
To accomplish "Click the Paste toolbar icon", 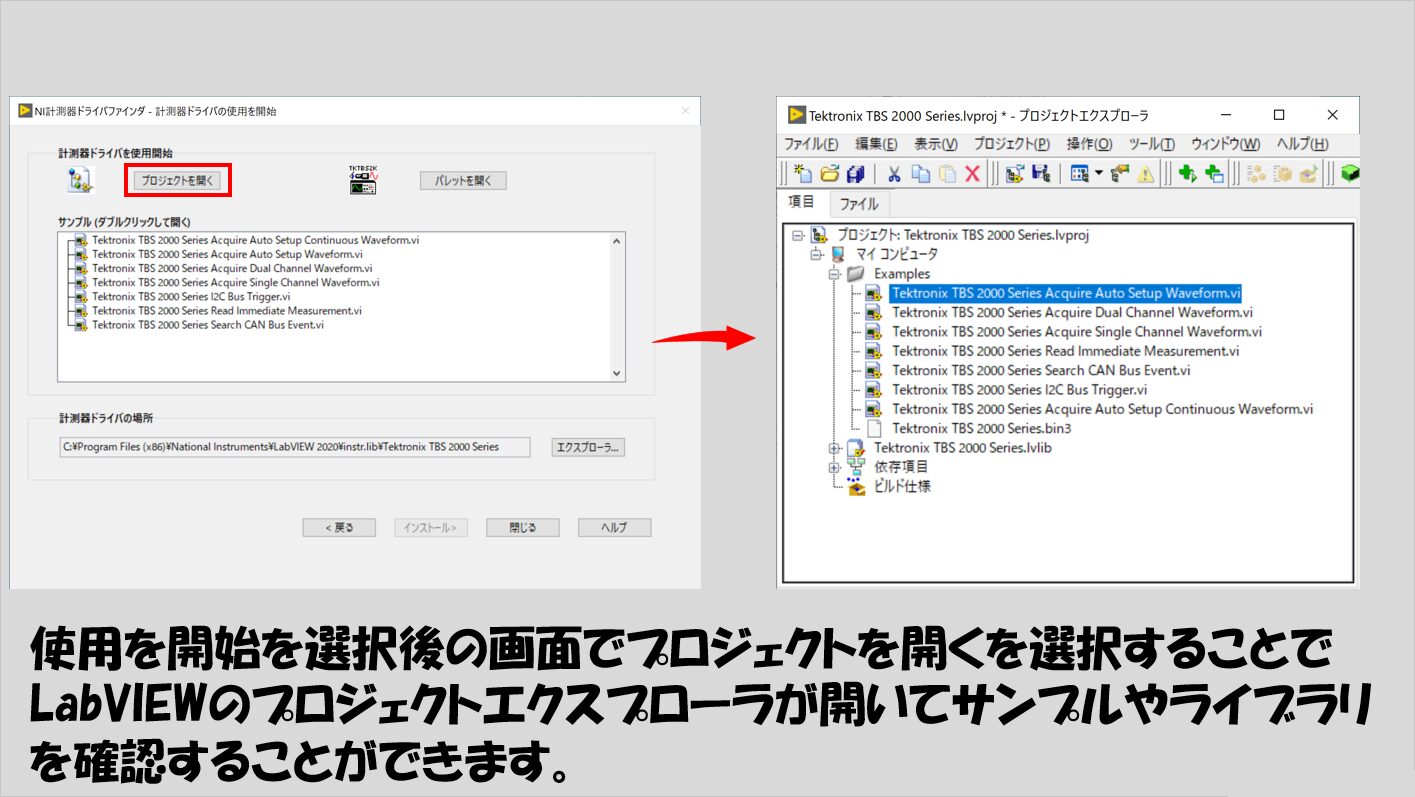I will [x=947, y=174].
